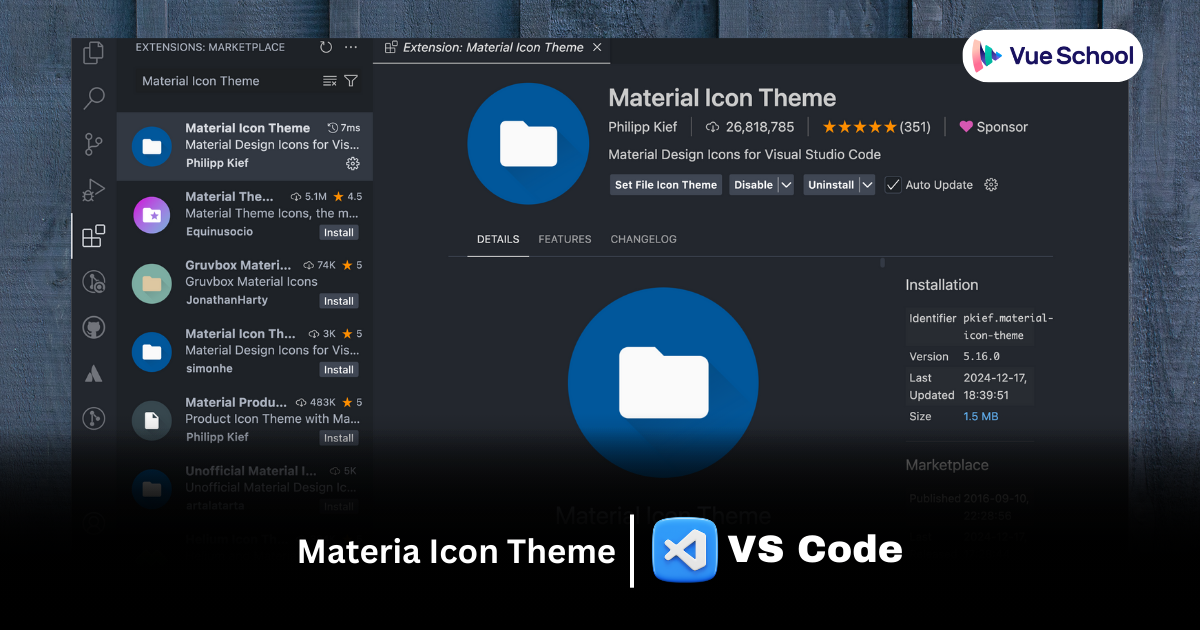The height and width of the screenshot is (630, 1200).
Task: Open Views and More Actions ellipsis menu
Action: pyautogui.click(x=351, y=47)
